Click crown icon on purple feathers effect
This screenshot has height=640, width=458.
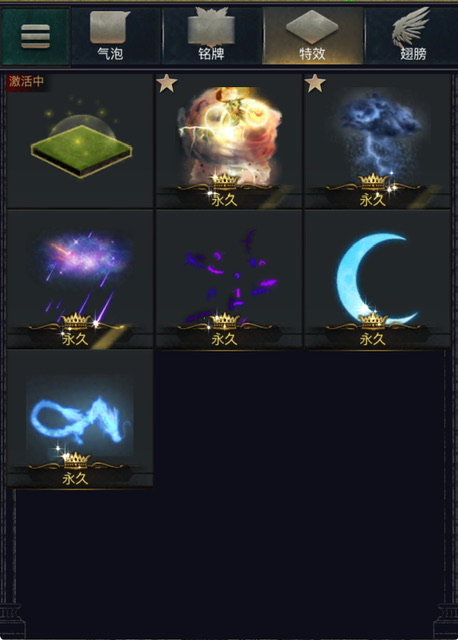click(x=224, y=321)
